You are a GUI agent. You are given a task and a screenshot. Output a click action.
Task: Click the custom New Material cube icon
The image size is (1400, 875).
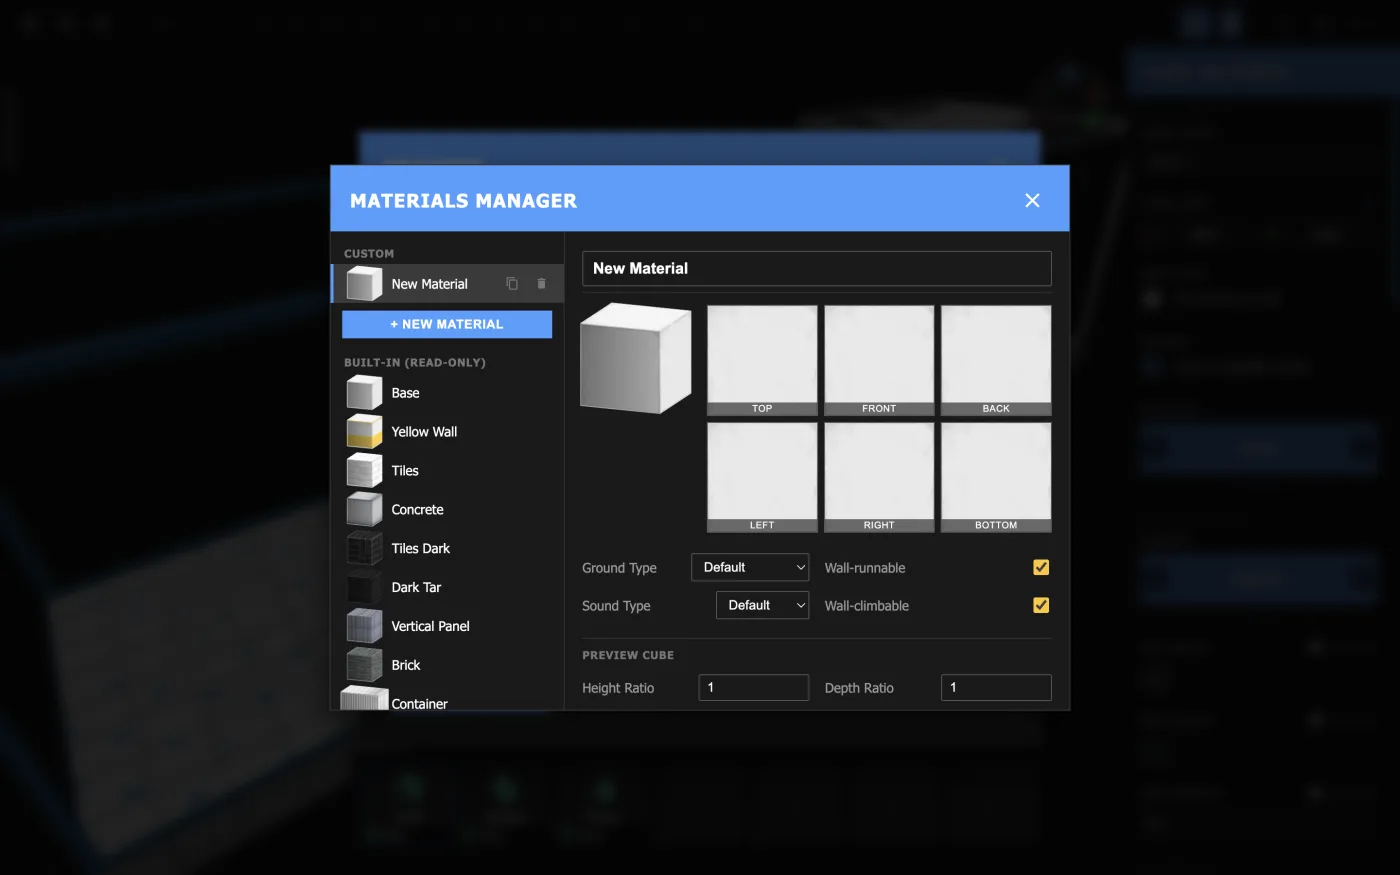point(364,284)
